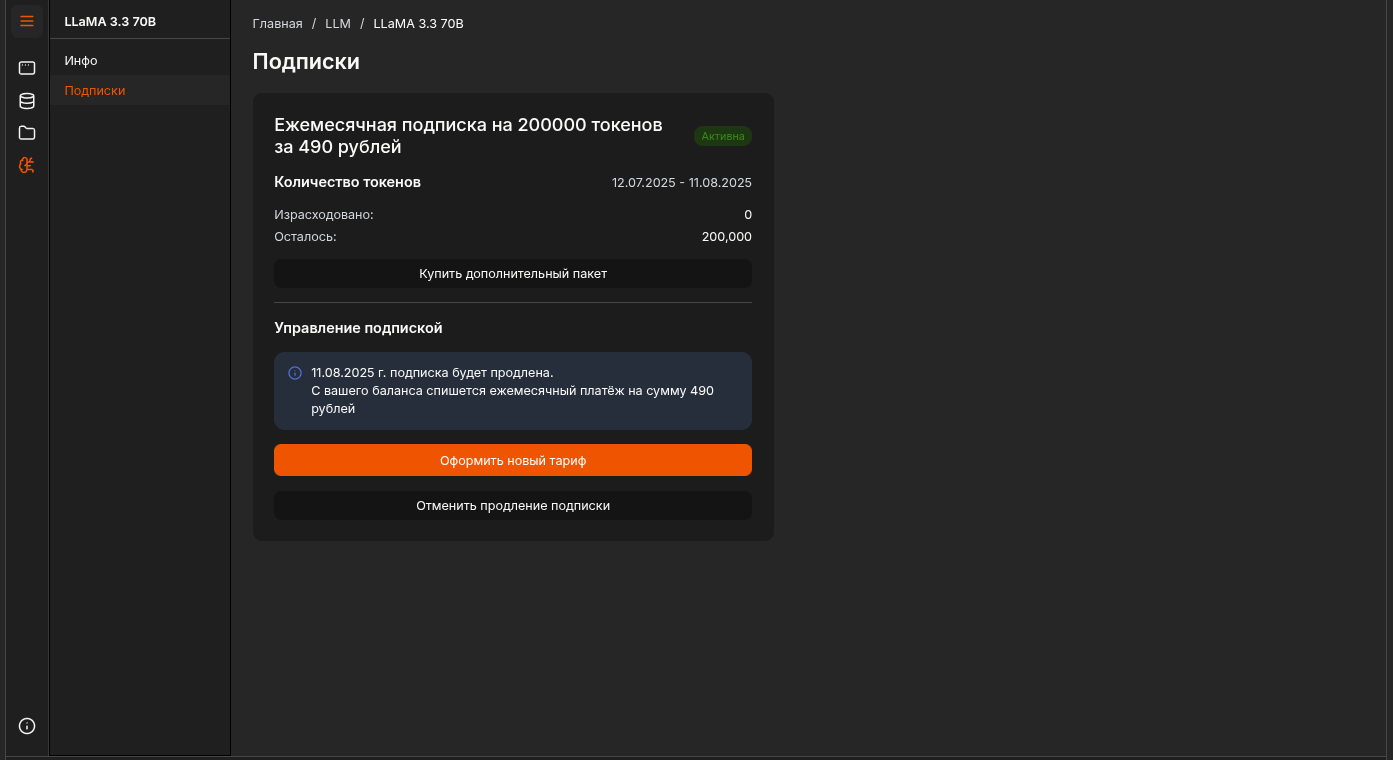Click Купить дополнительный пакет button
1393x760 pixels.
[x=513, y=274]
